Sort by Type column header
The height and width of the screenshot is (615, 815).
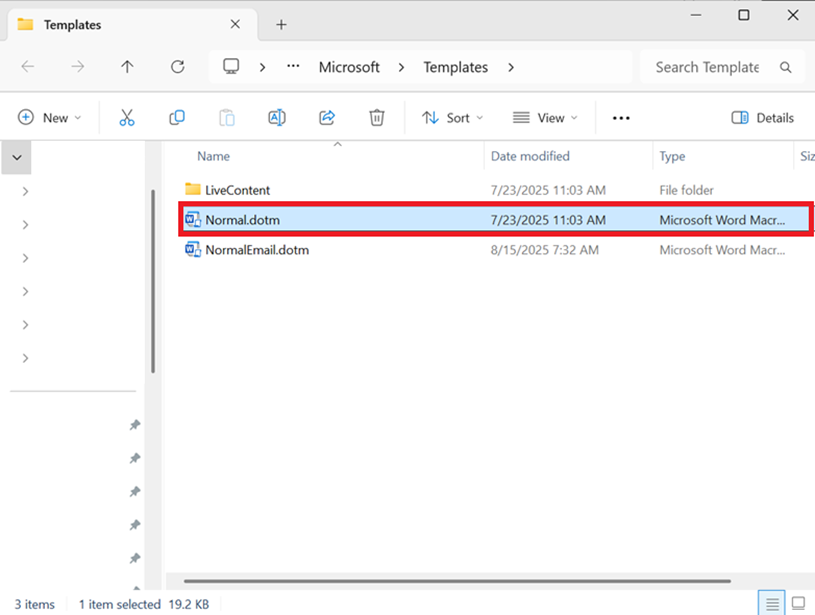point(672,156)
